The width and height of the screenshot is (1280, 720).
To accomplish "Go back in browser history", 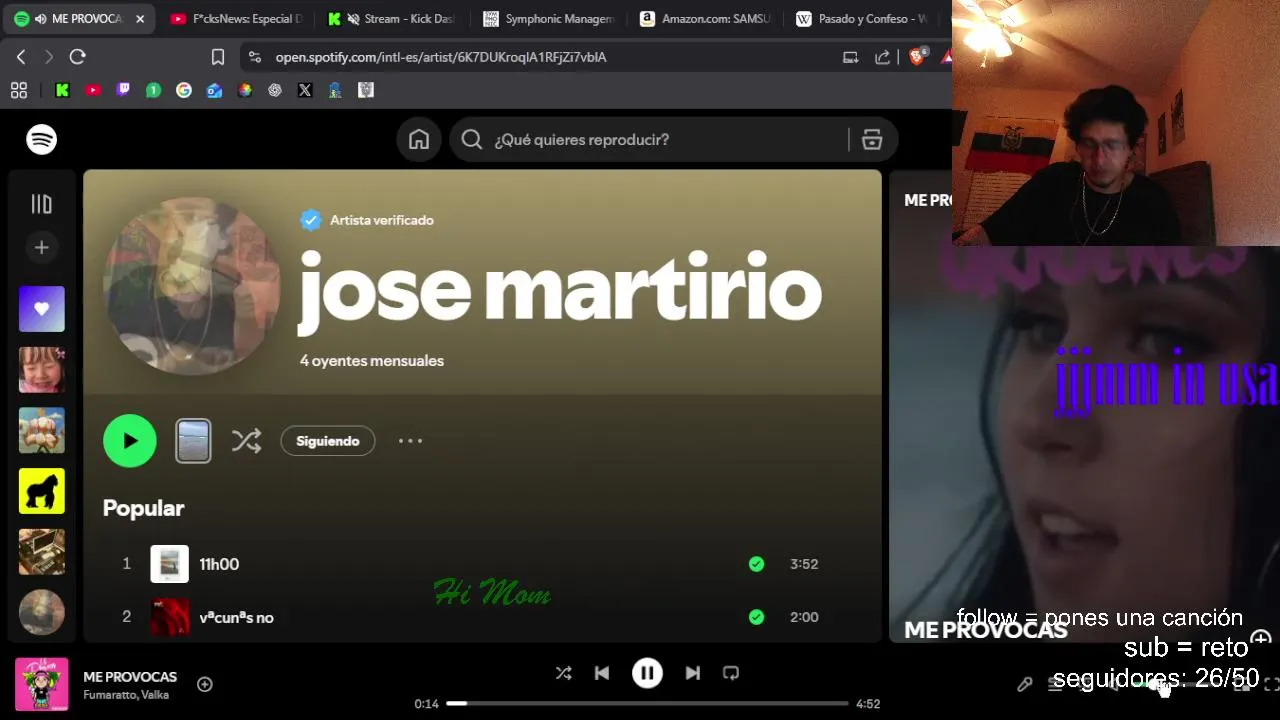I will [x=21, y=57].
